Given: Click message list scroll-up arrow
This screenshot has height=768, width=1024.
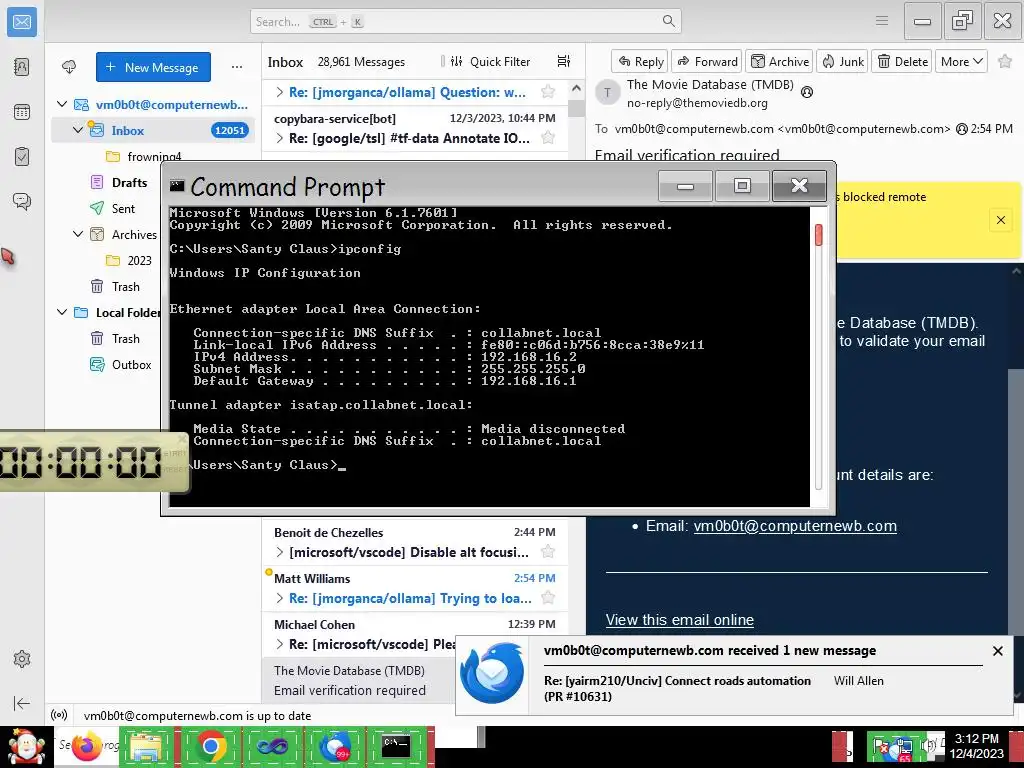Looking at the screenshot, I should 576,88.
